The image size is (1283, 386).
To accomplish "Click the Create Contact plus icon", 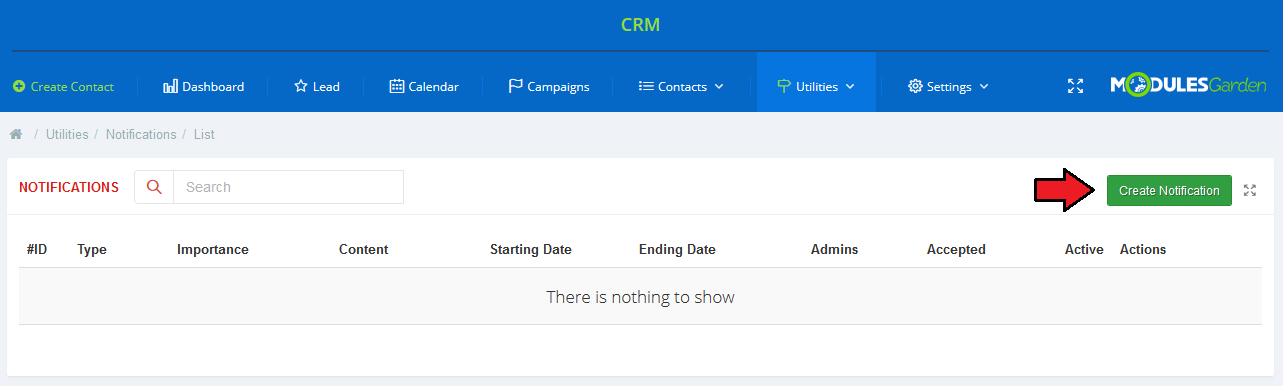I will click(x=19, y=87).
